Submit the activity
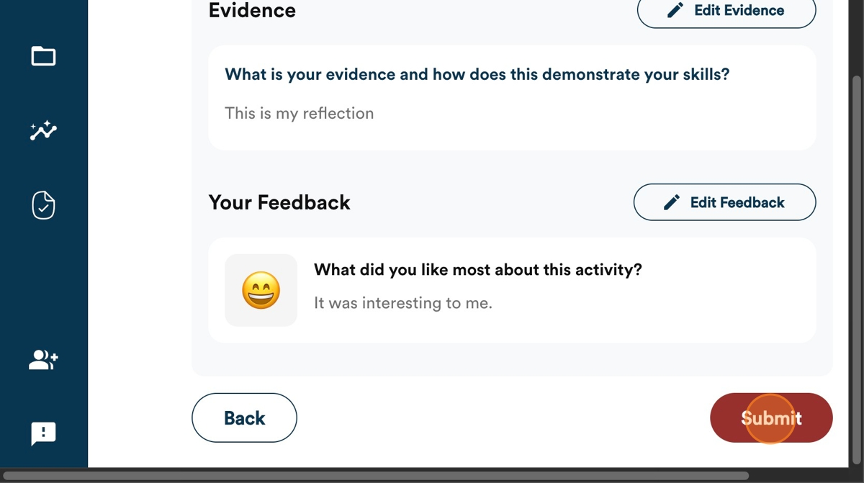This screenshot has height=484, width=864. pos(771,418)
